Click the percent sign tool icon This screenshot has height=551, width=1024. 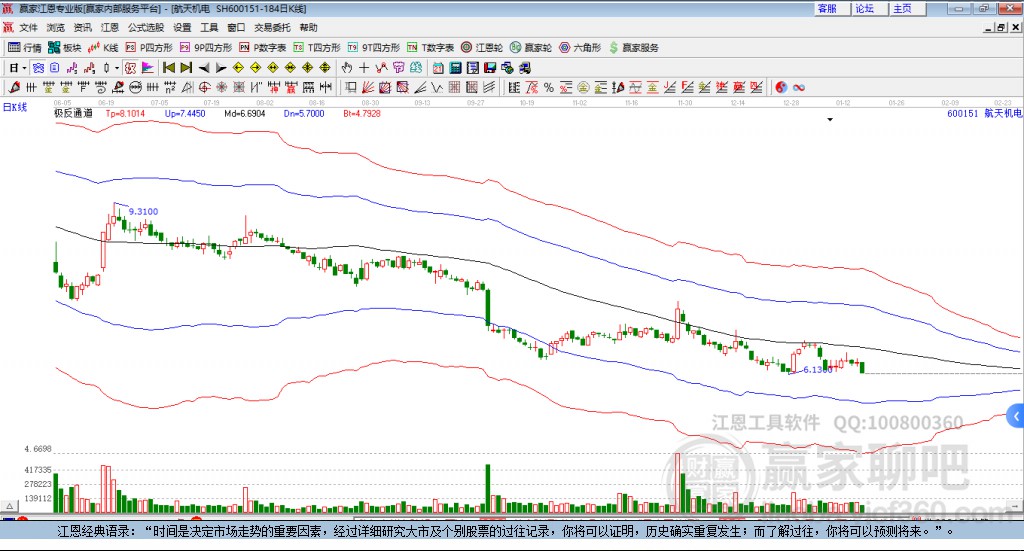pos(549,87)
